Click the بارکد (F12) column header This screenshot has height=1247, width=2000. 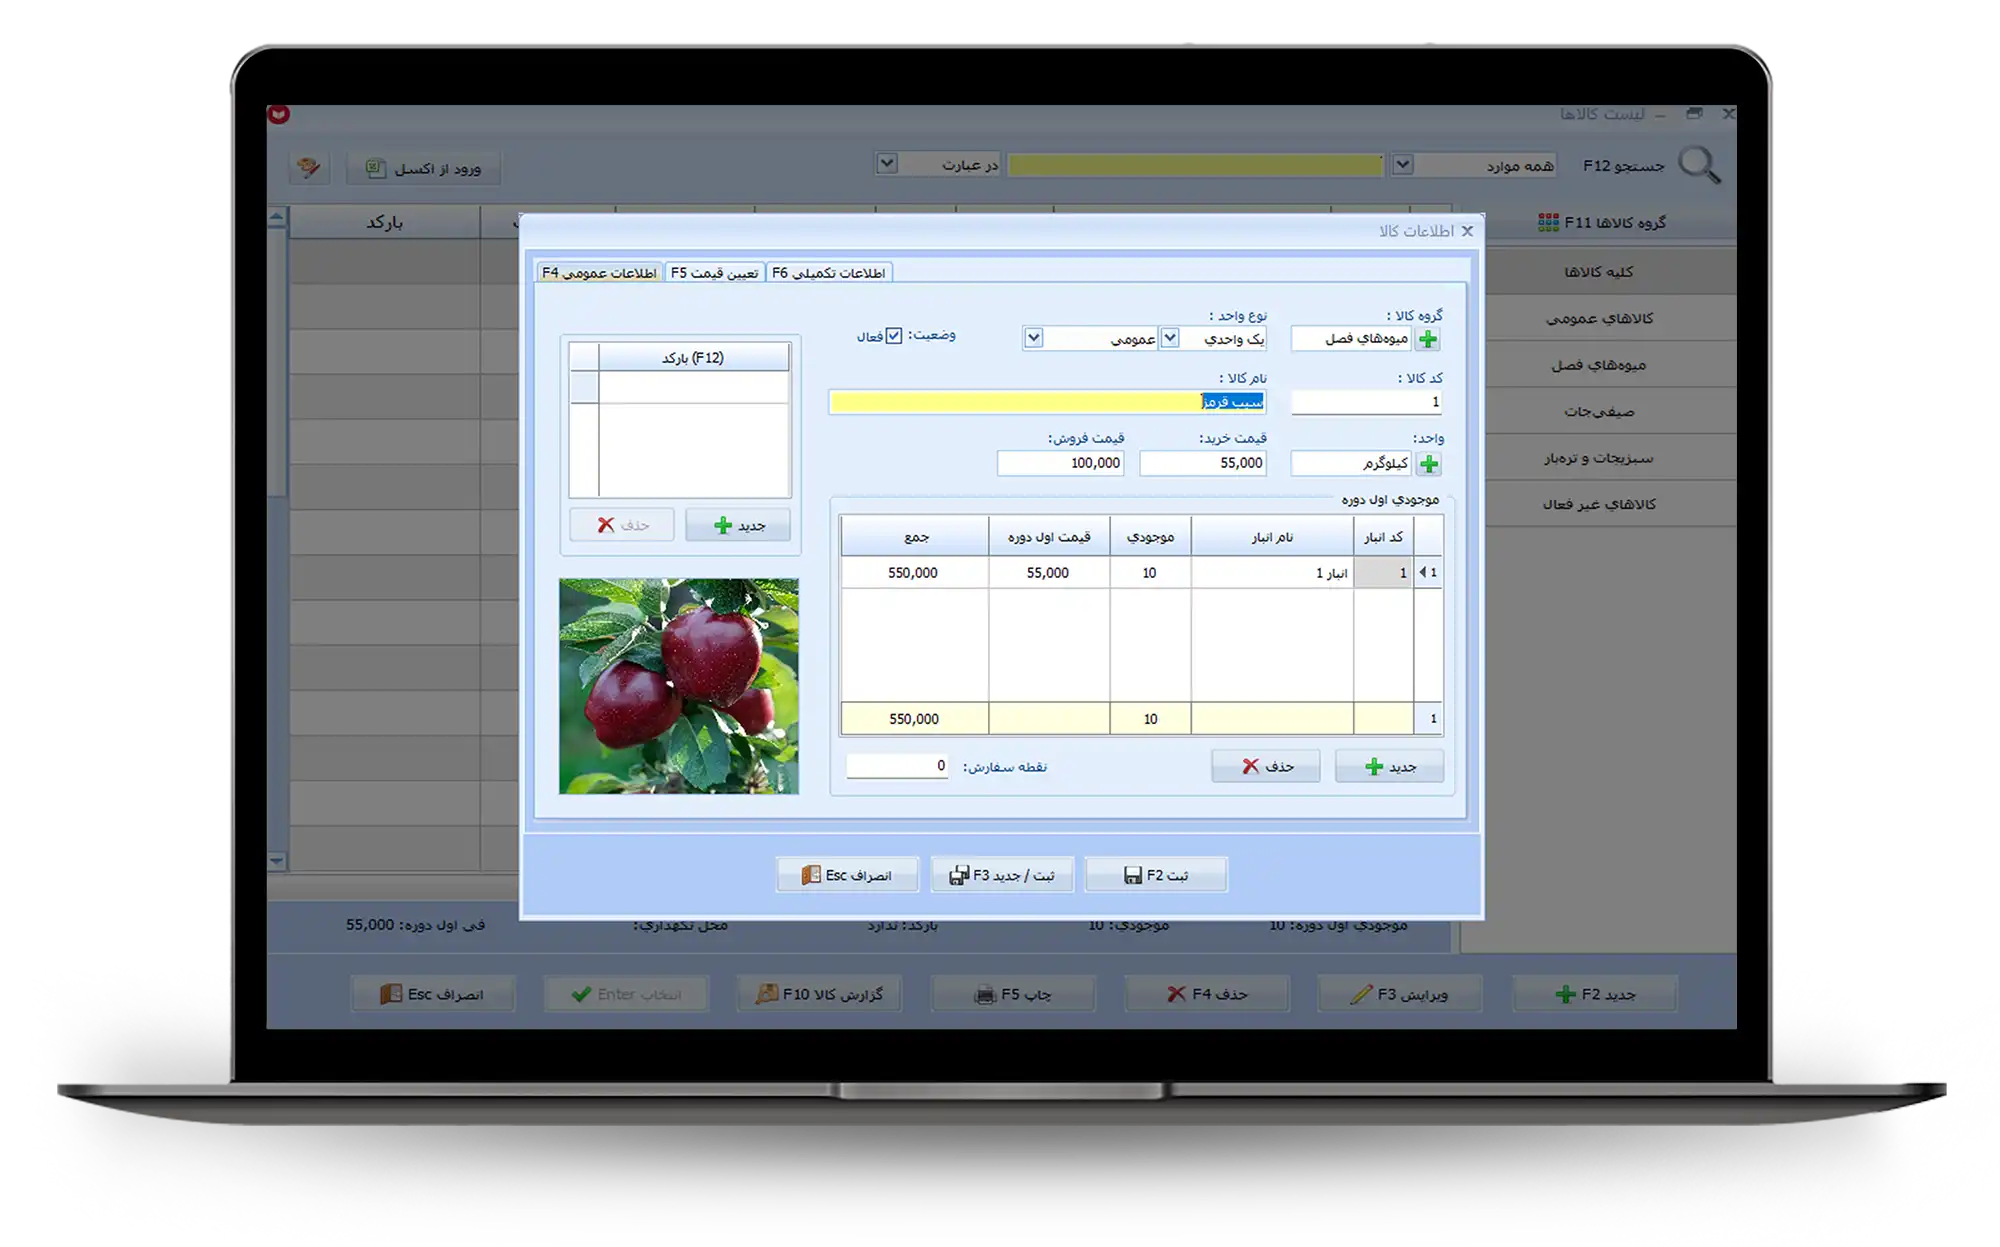pos(693,358)
